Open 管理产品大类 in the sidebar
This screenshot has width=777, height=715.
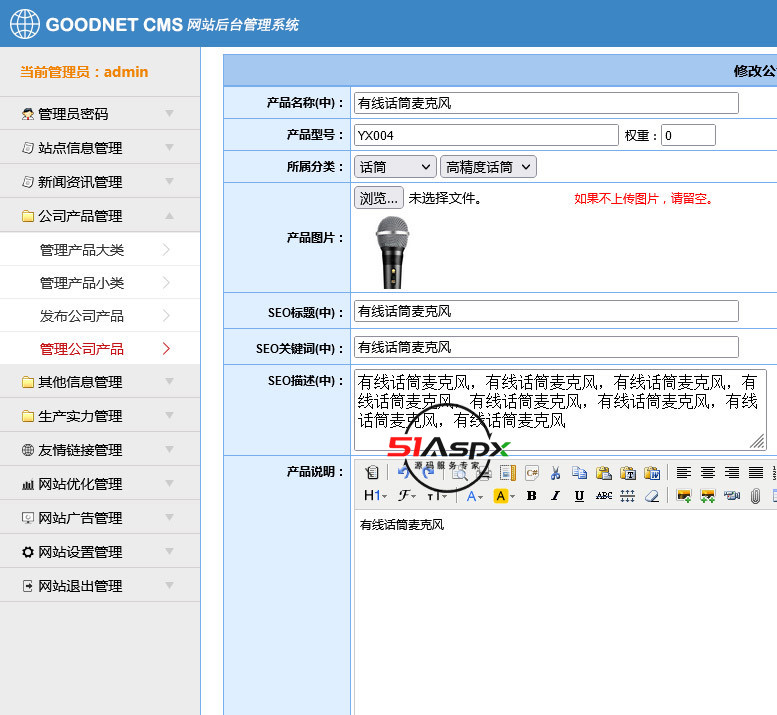(x=82, y=250)
